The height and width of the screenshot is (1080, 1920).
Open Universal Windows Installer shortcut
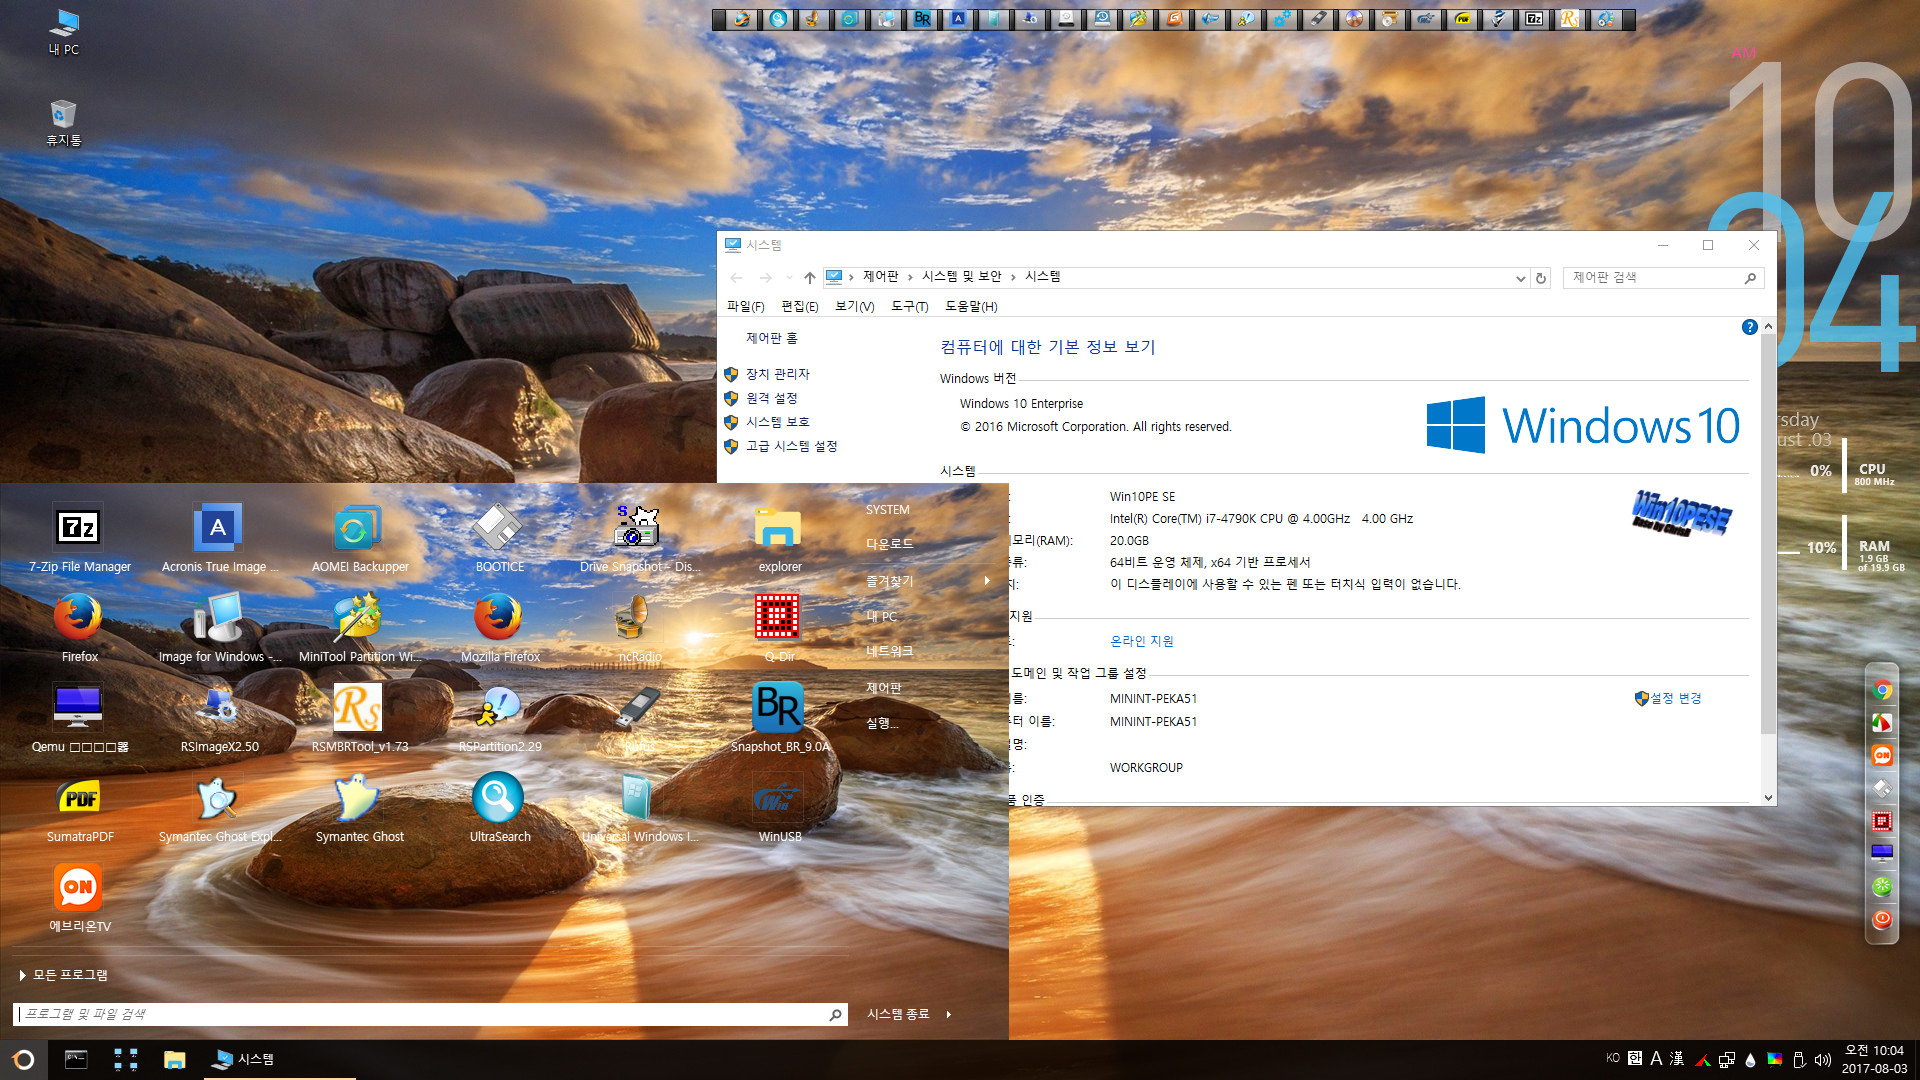639,809
